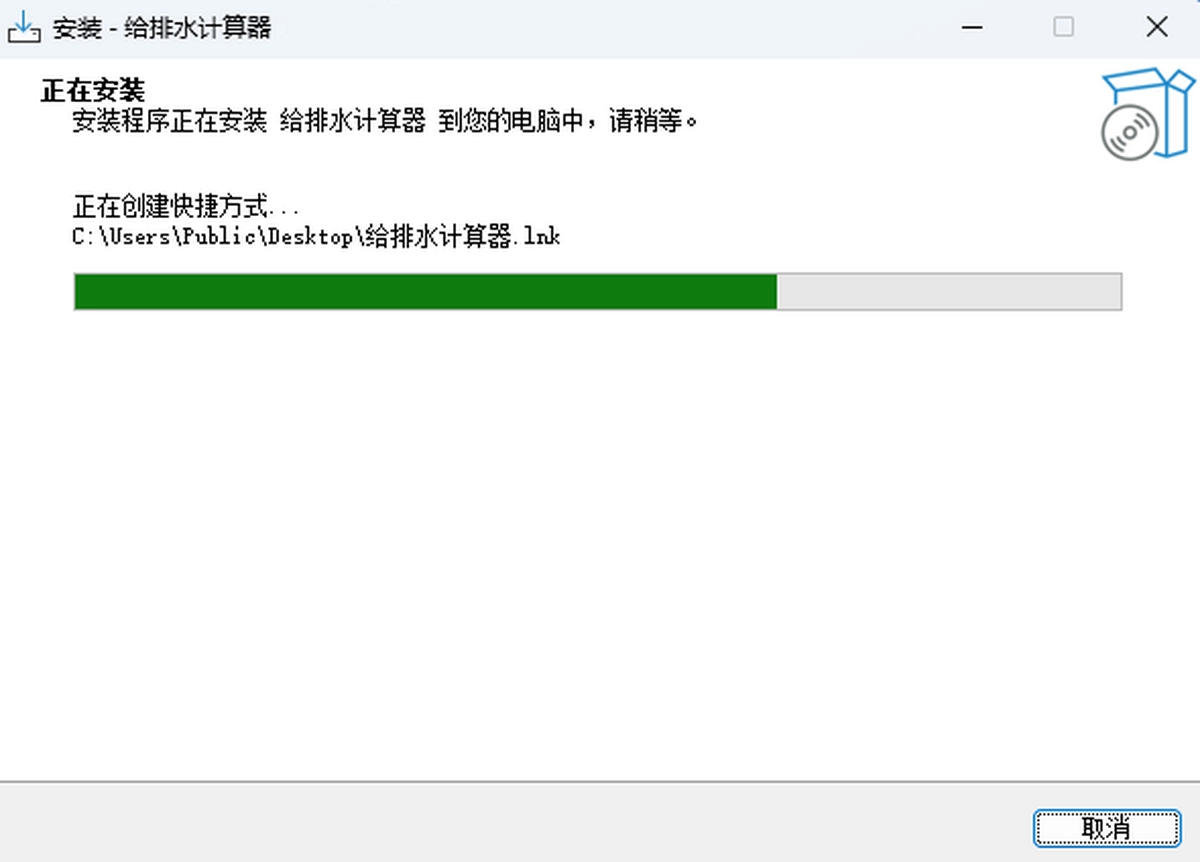Click the installer download icon in title bar

click(24, 27)
